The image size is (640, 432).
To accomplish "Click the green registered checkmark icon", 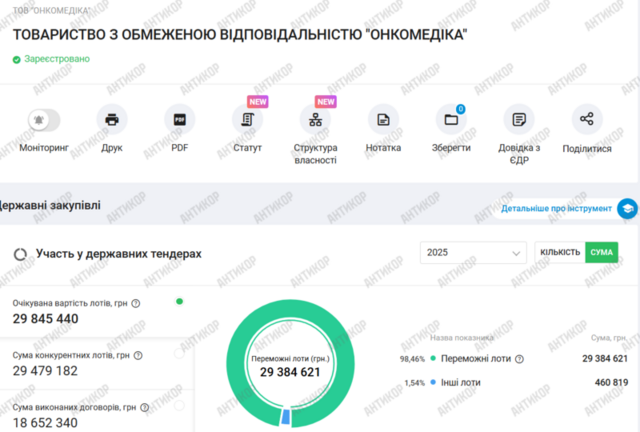I will tap(16, 60).
